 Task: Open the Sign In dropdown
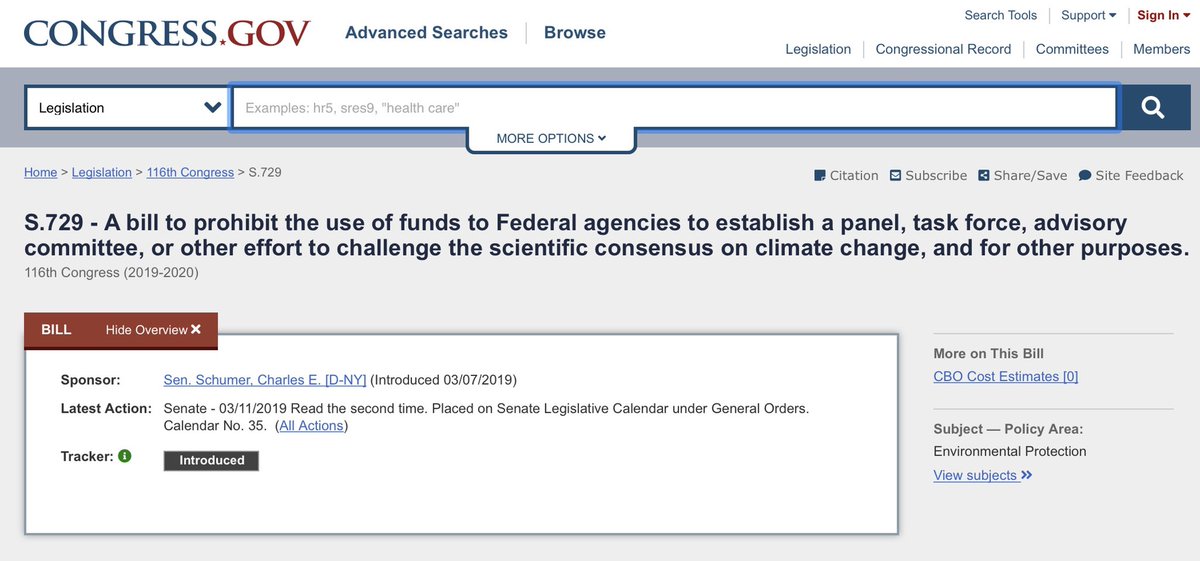(1164, 15)
